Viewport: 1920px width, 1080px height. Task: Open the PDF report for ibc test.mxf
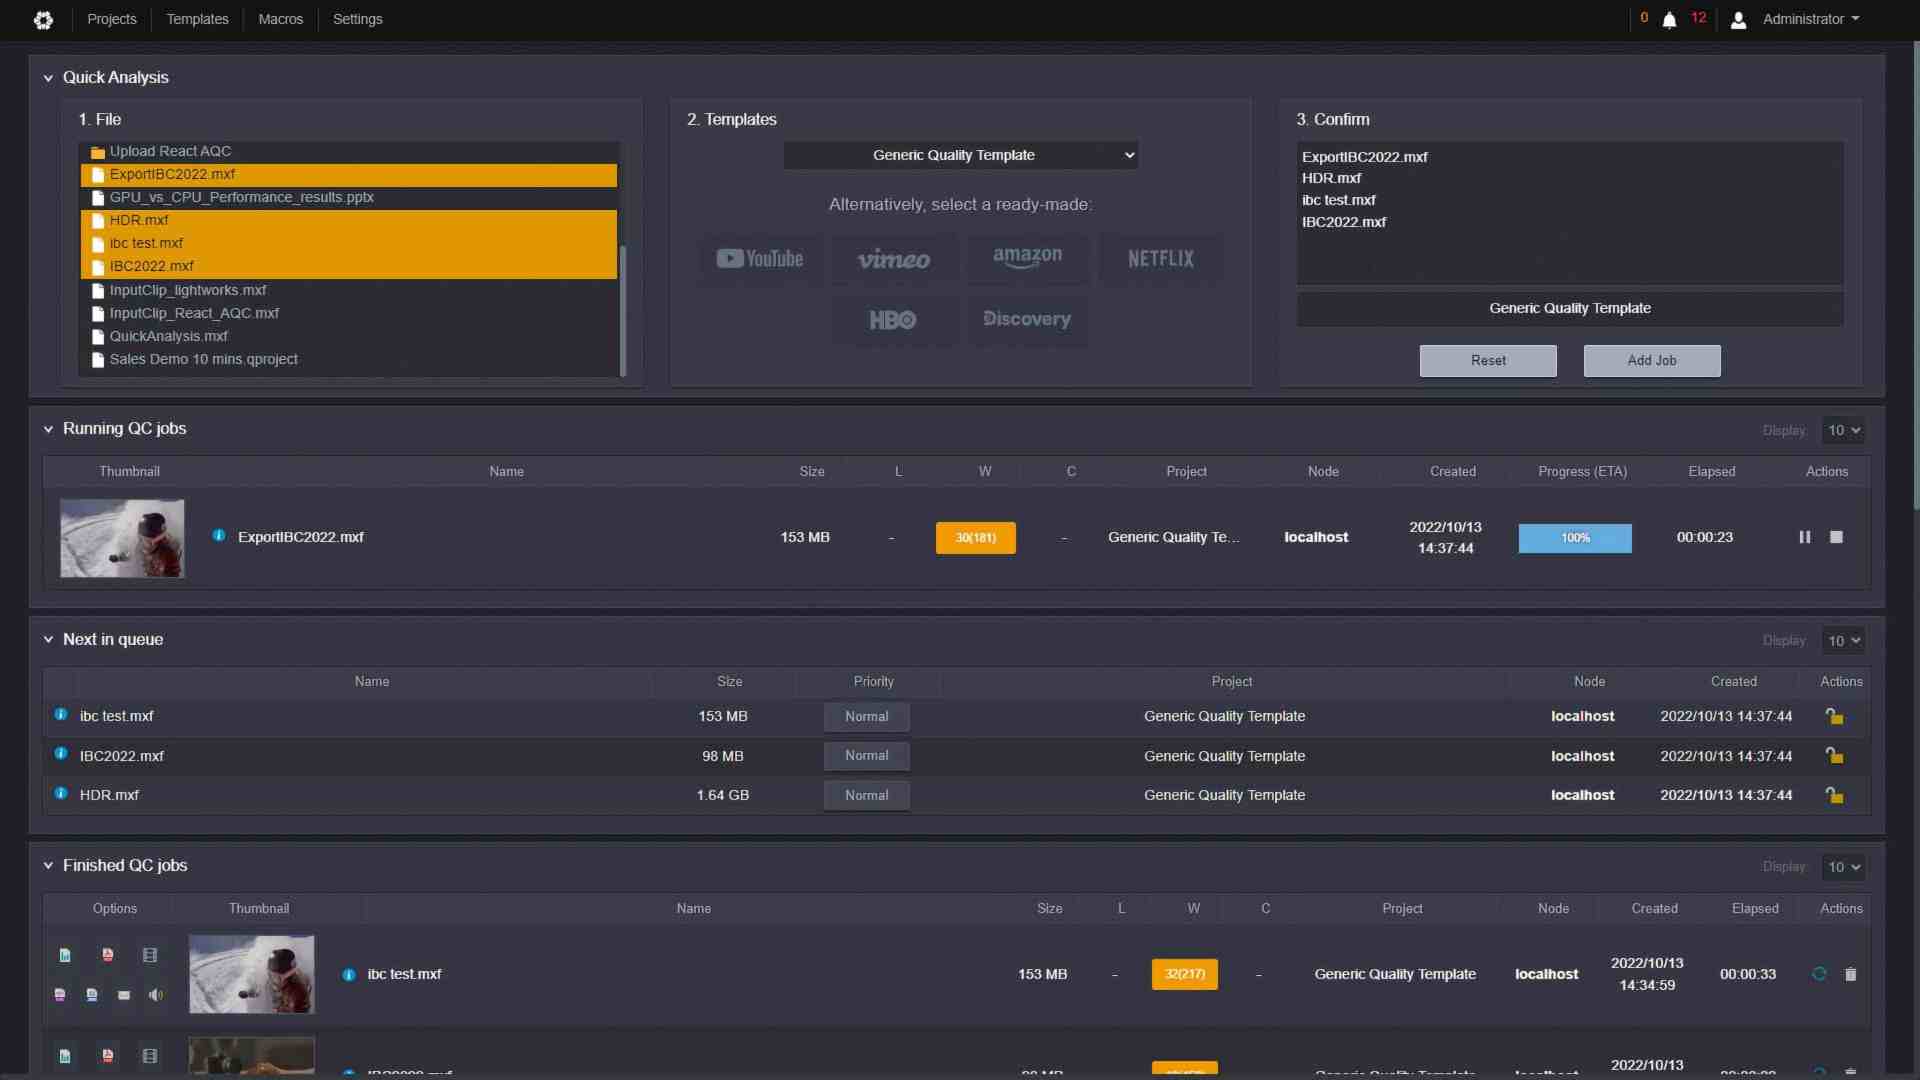click(x=107, y=955)
